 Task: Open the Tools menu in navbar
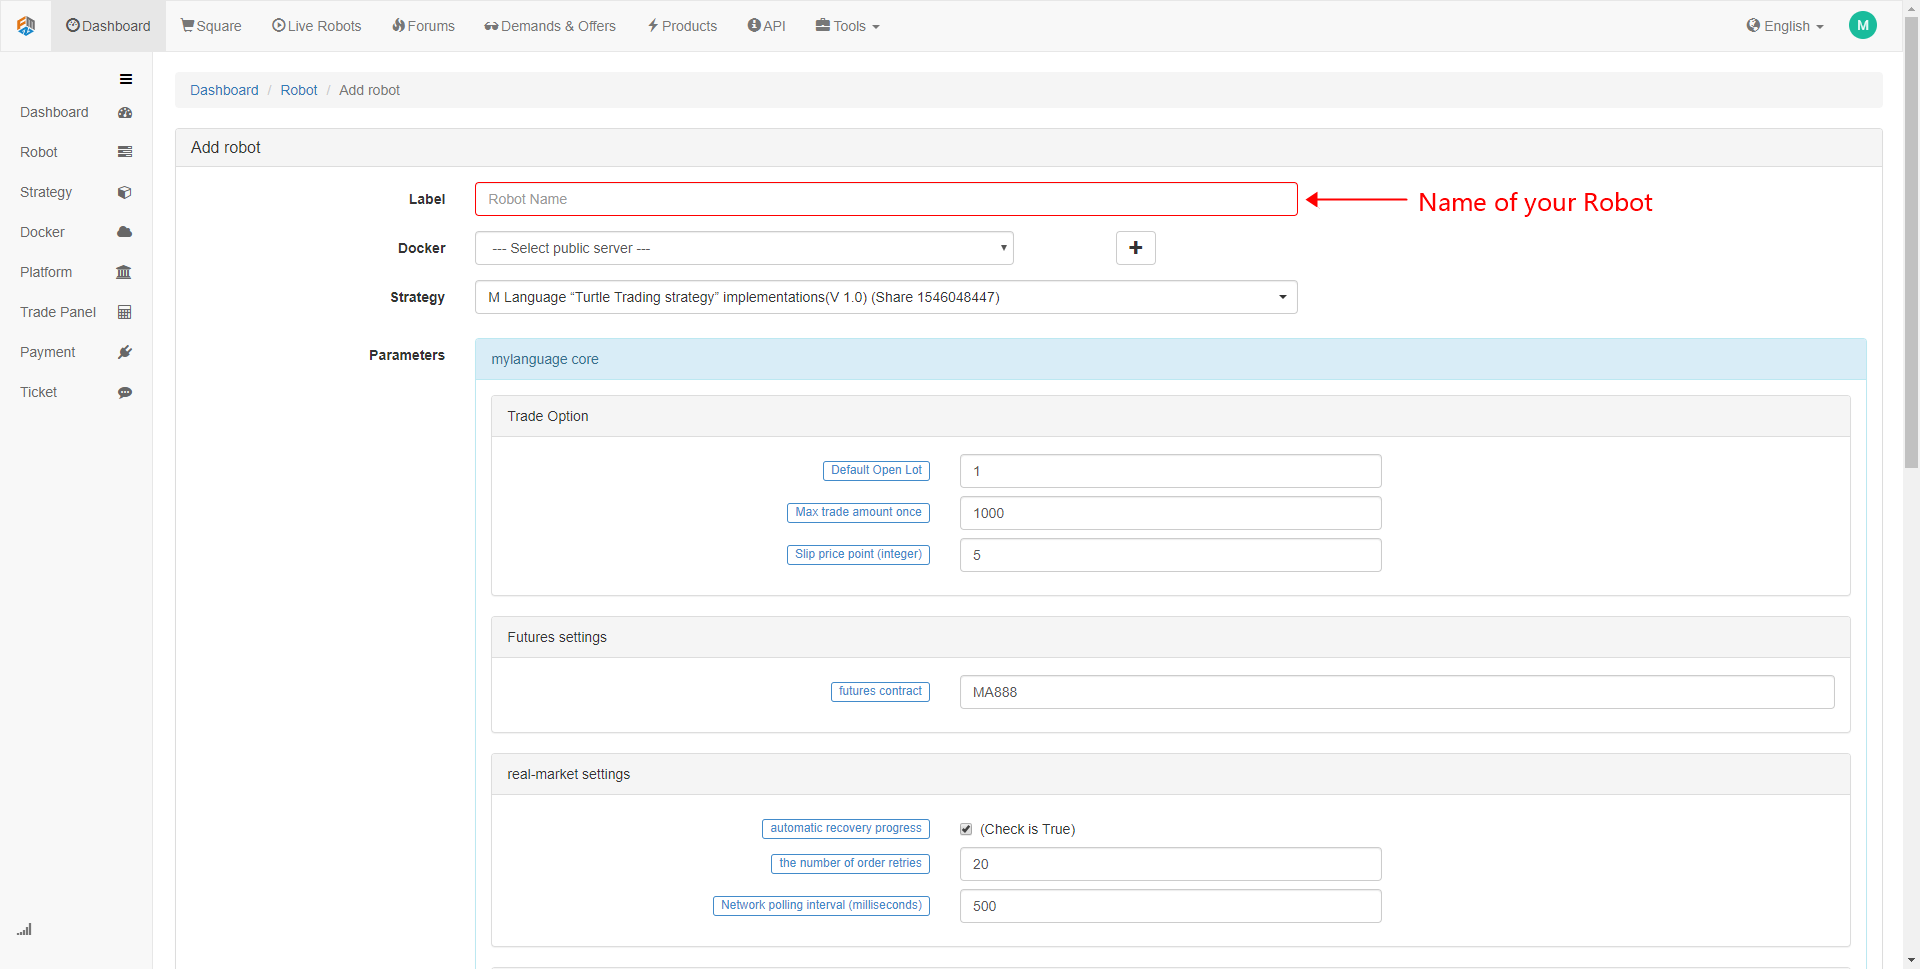point(847,26)
